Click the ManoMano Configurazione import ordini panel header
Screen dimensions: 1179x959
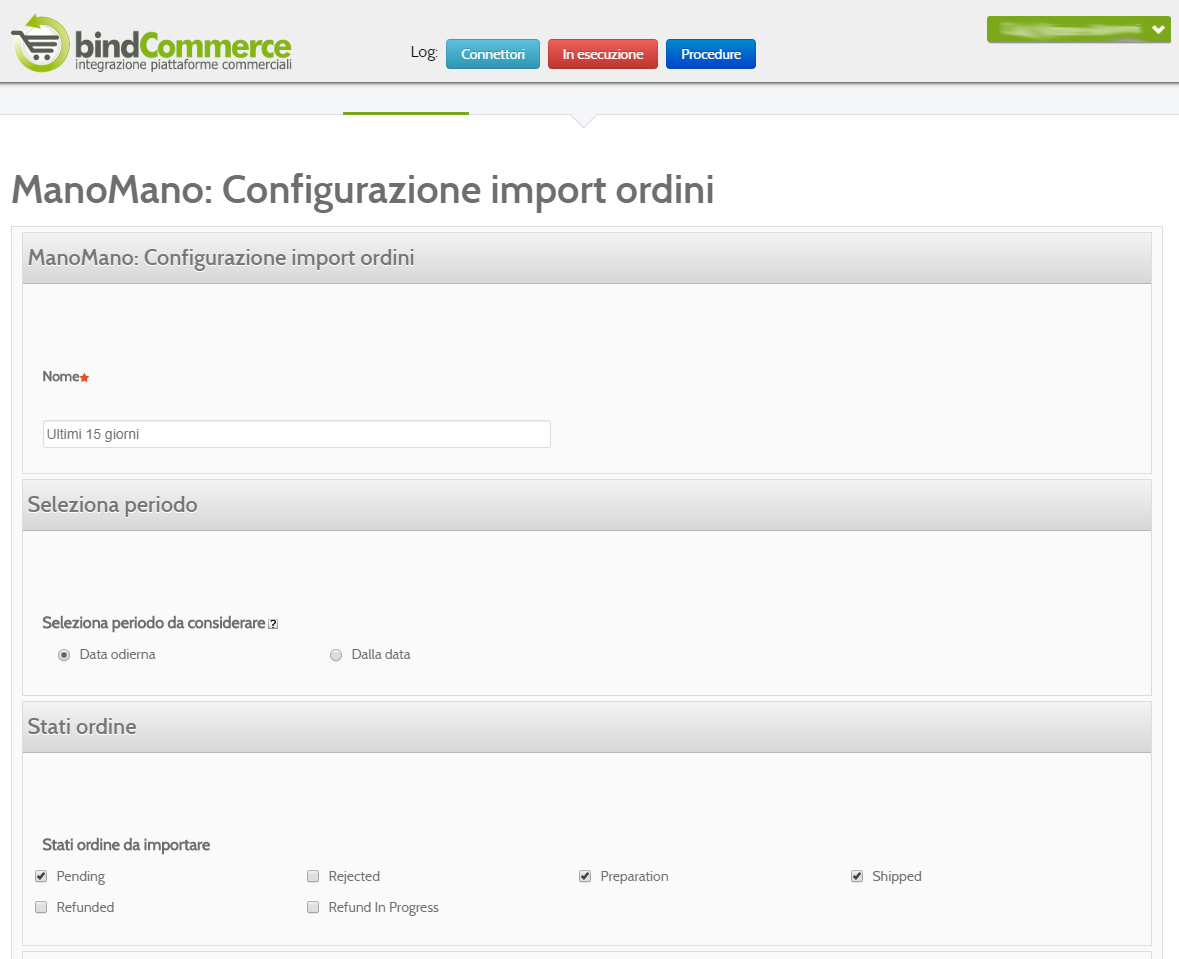click(x=586, y=258)
